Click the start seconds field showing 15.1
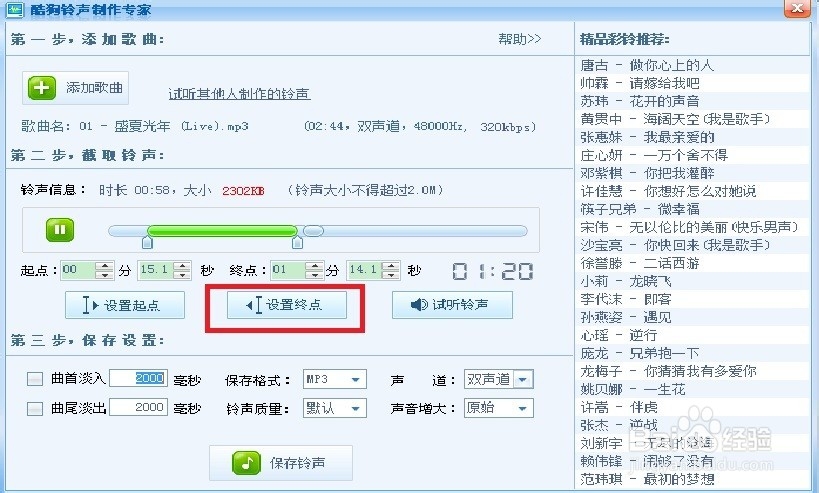This screenshot has width=819, height=493. coord(156,270)
